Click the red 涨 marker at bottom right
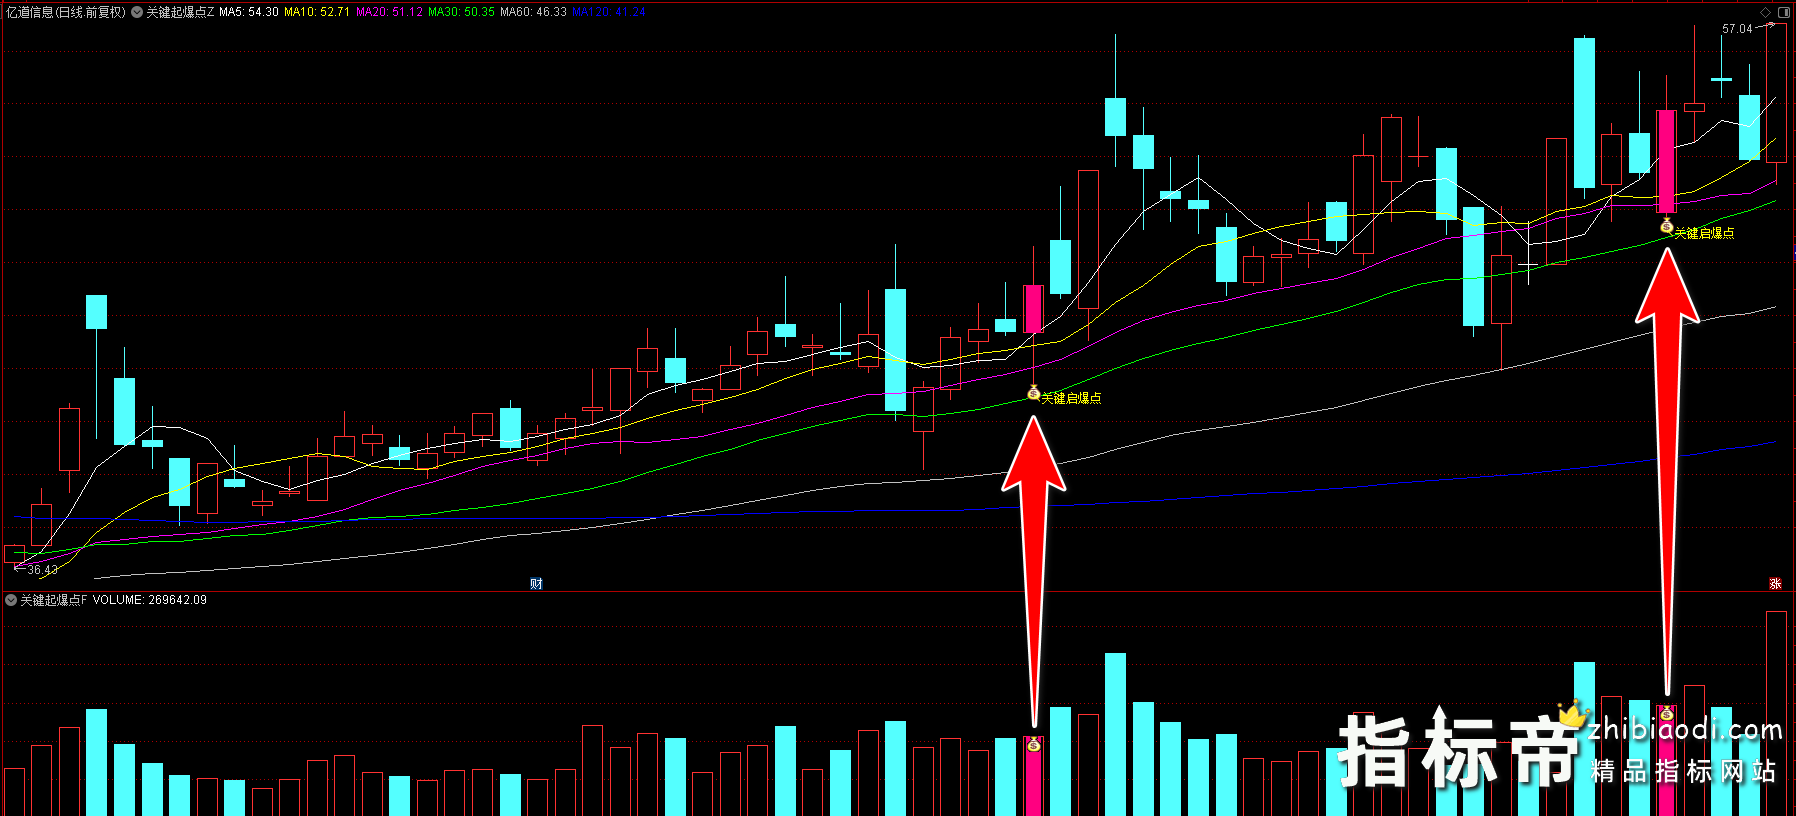Viewport: 1796px width, 816px height. [1775, 584]
